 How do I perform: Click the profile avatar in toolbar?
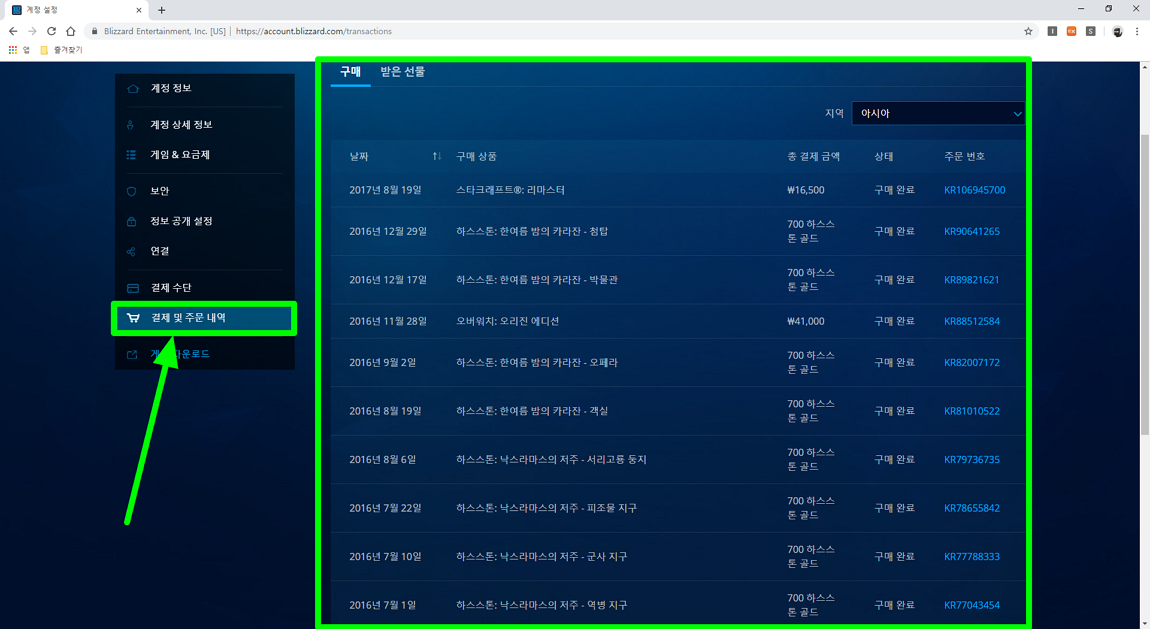(1117, 32)
